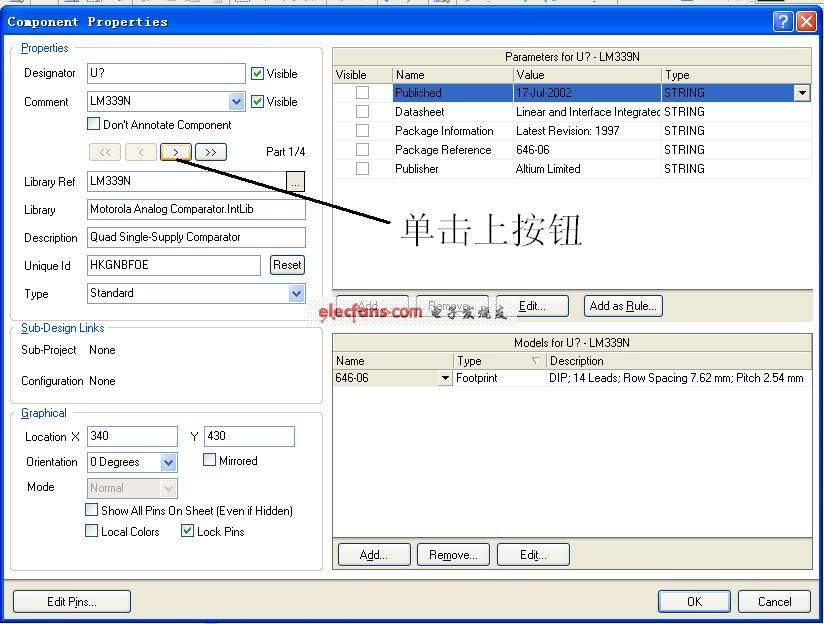
Task: Check Visible box for Publisher parameter
Action: point(362,168)
